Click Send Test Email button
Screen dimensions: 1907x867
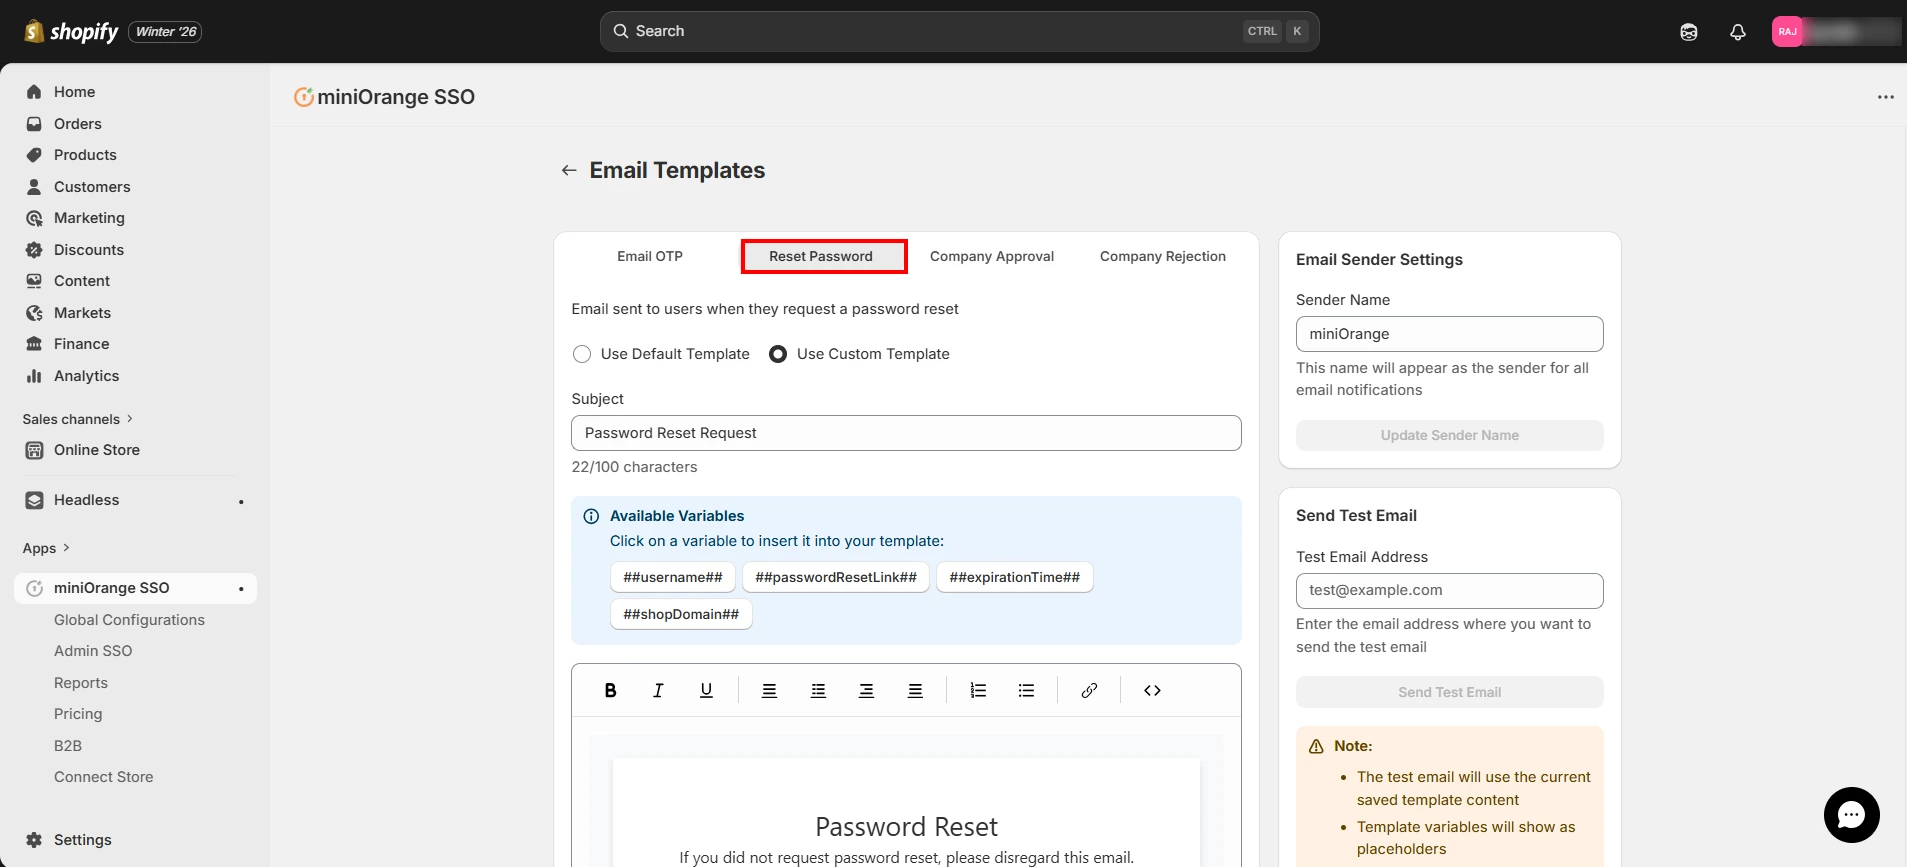coord(1450,692)
